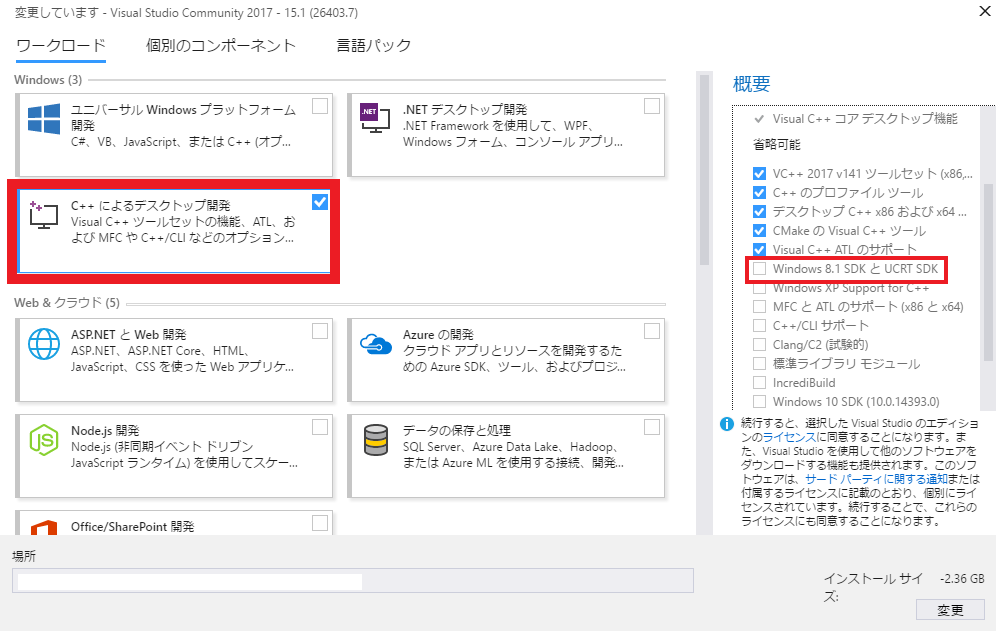996x631 pixels.
Task: Uncheck C++ のプロファイル ツール option
Action: point(759,193)
